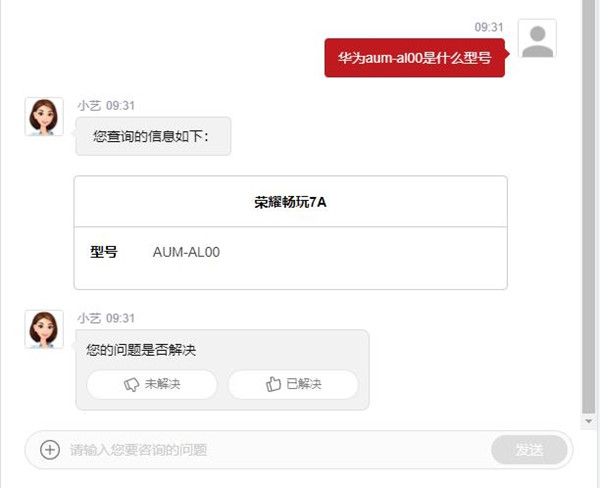Viewport: 600px width, 488px height.
Task: Click the 发送 send button
Action: (x=529, y=450)
